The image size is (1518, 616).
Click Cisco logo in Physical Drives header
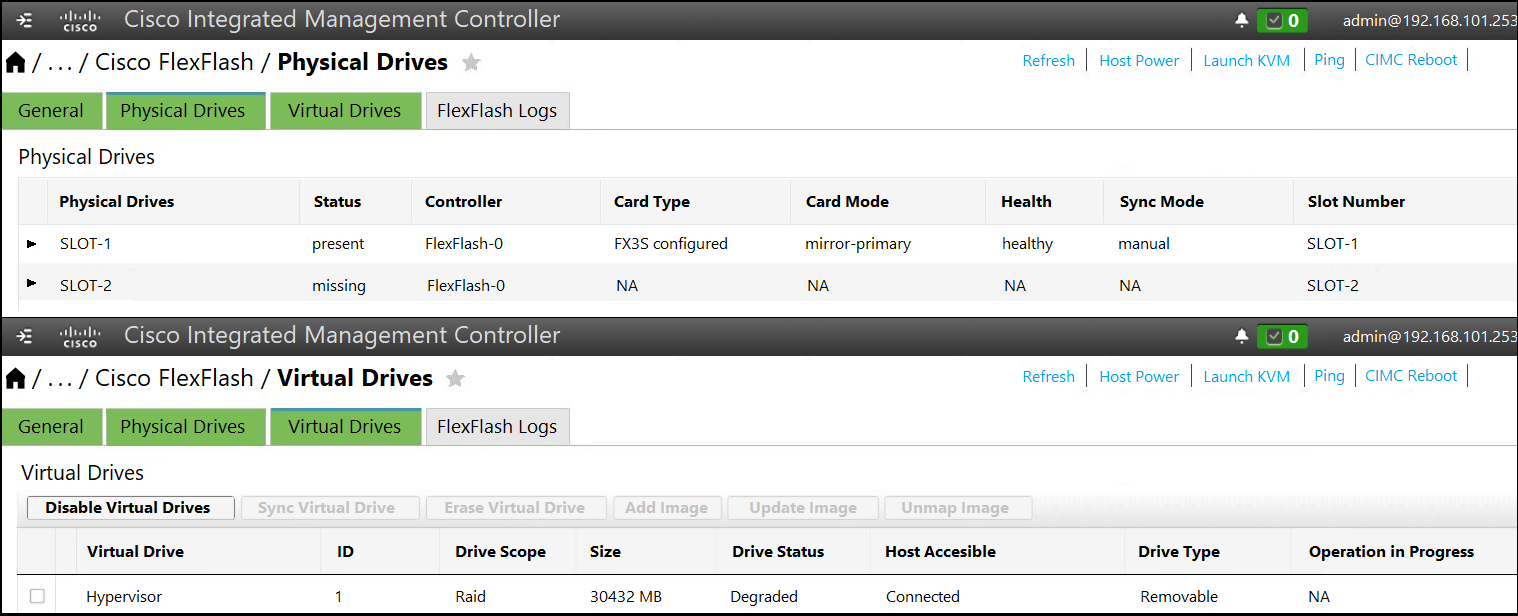[x=80, y=20]
